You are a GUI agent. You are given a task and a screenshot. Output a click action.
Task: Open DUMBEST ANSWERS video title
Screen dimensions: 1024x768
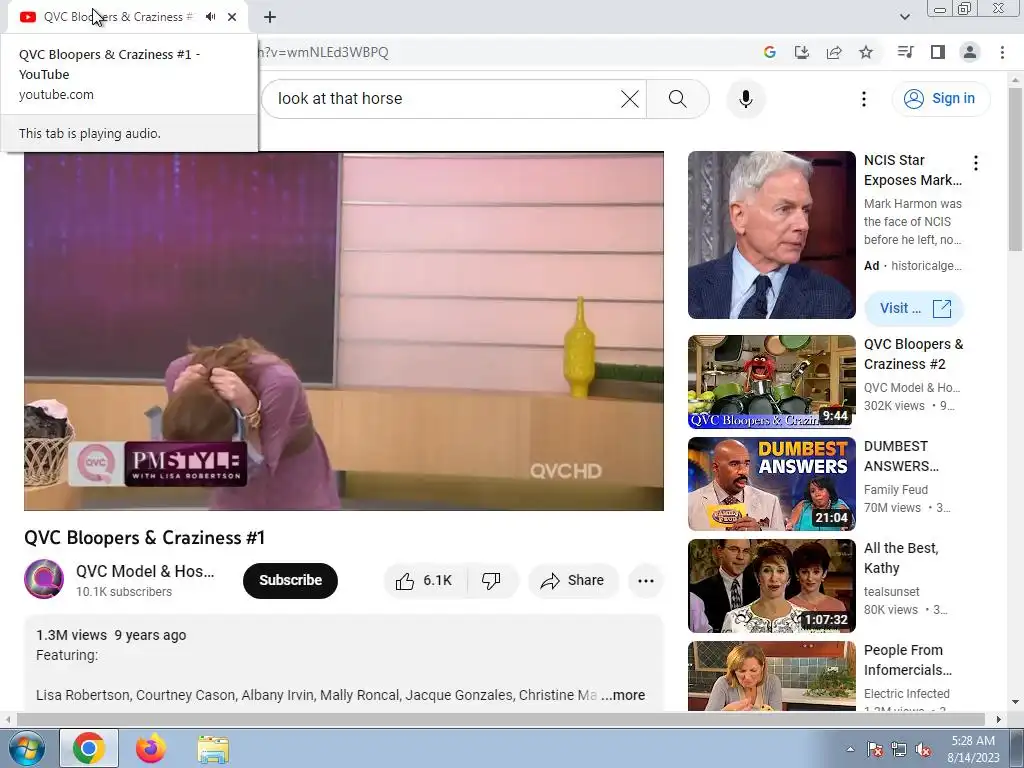point(901,456)
